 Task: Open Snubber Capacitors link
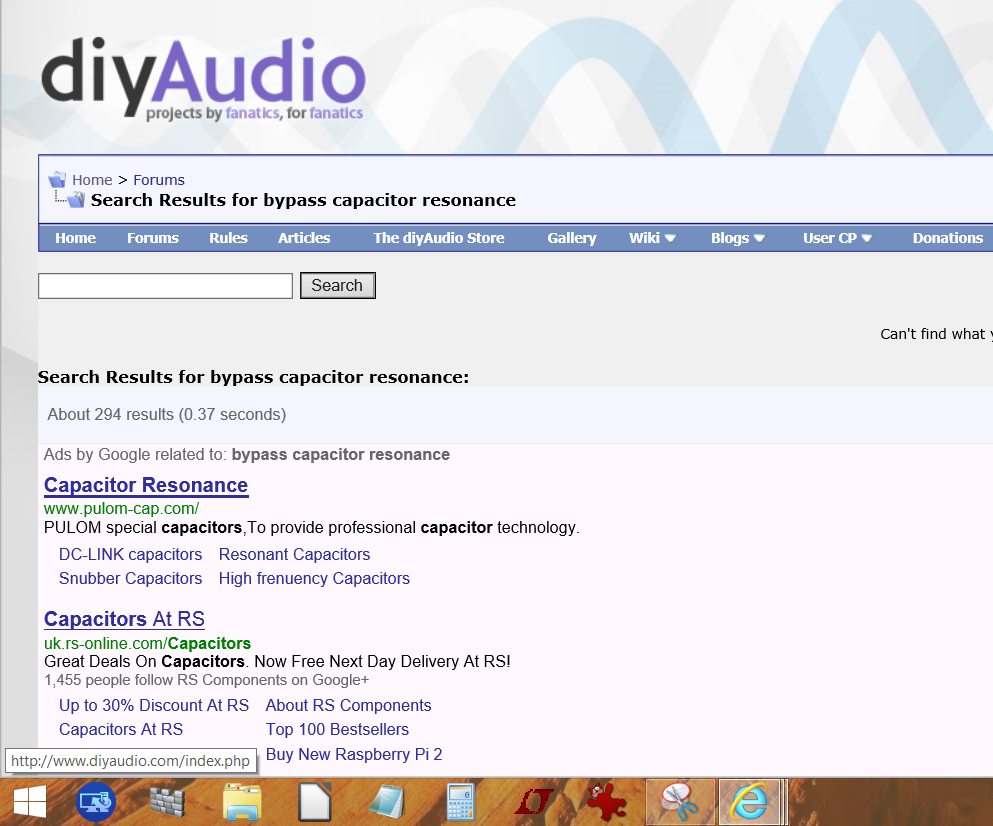point(130,578)
